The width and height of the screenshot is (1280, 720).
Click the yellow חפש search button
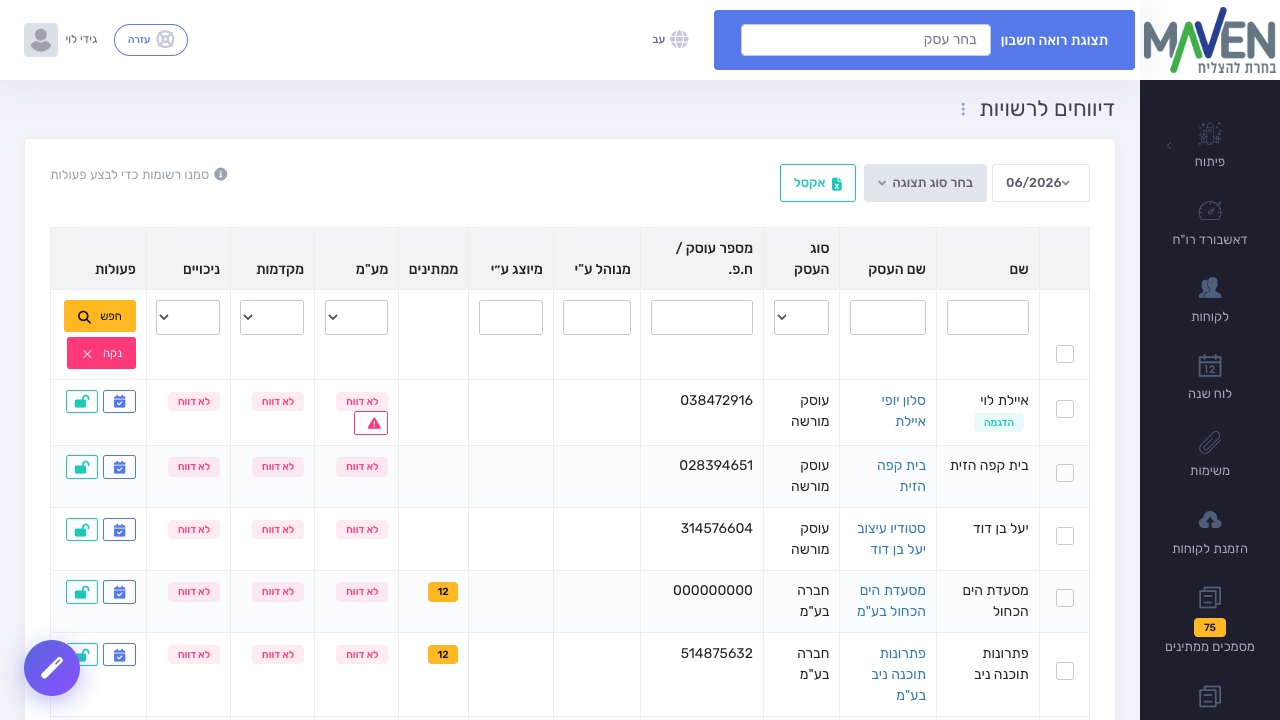click(100, 316)
